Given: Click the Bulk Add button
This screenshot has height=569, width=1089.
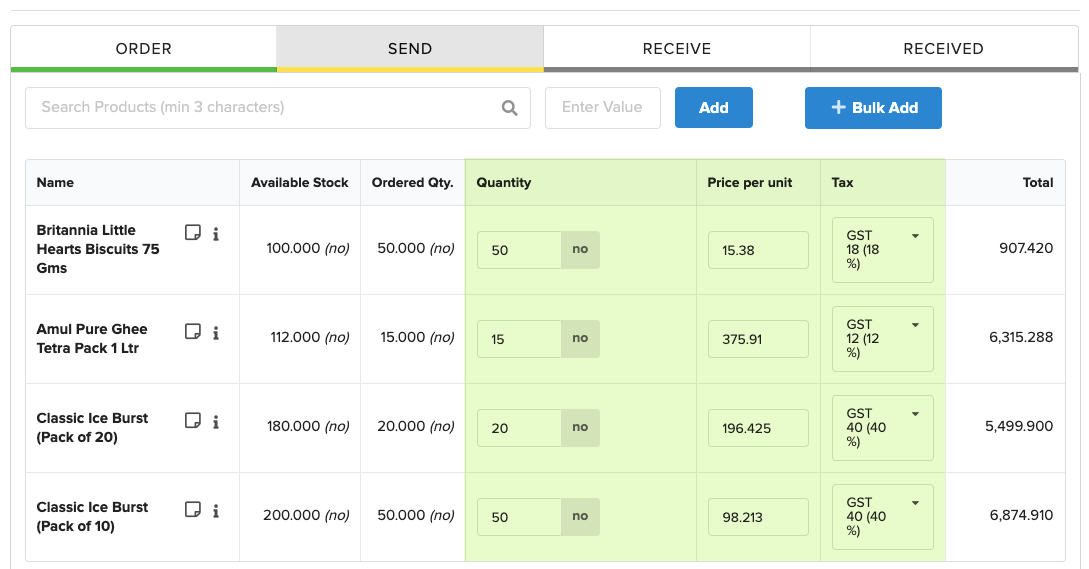Looking at the screenshot, I should [874, 108].
